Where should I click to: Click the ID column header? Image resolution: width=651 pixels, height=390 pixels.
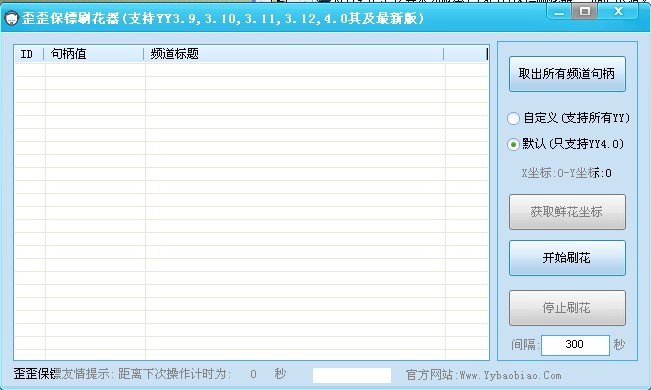point(29,54)
